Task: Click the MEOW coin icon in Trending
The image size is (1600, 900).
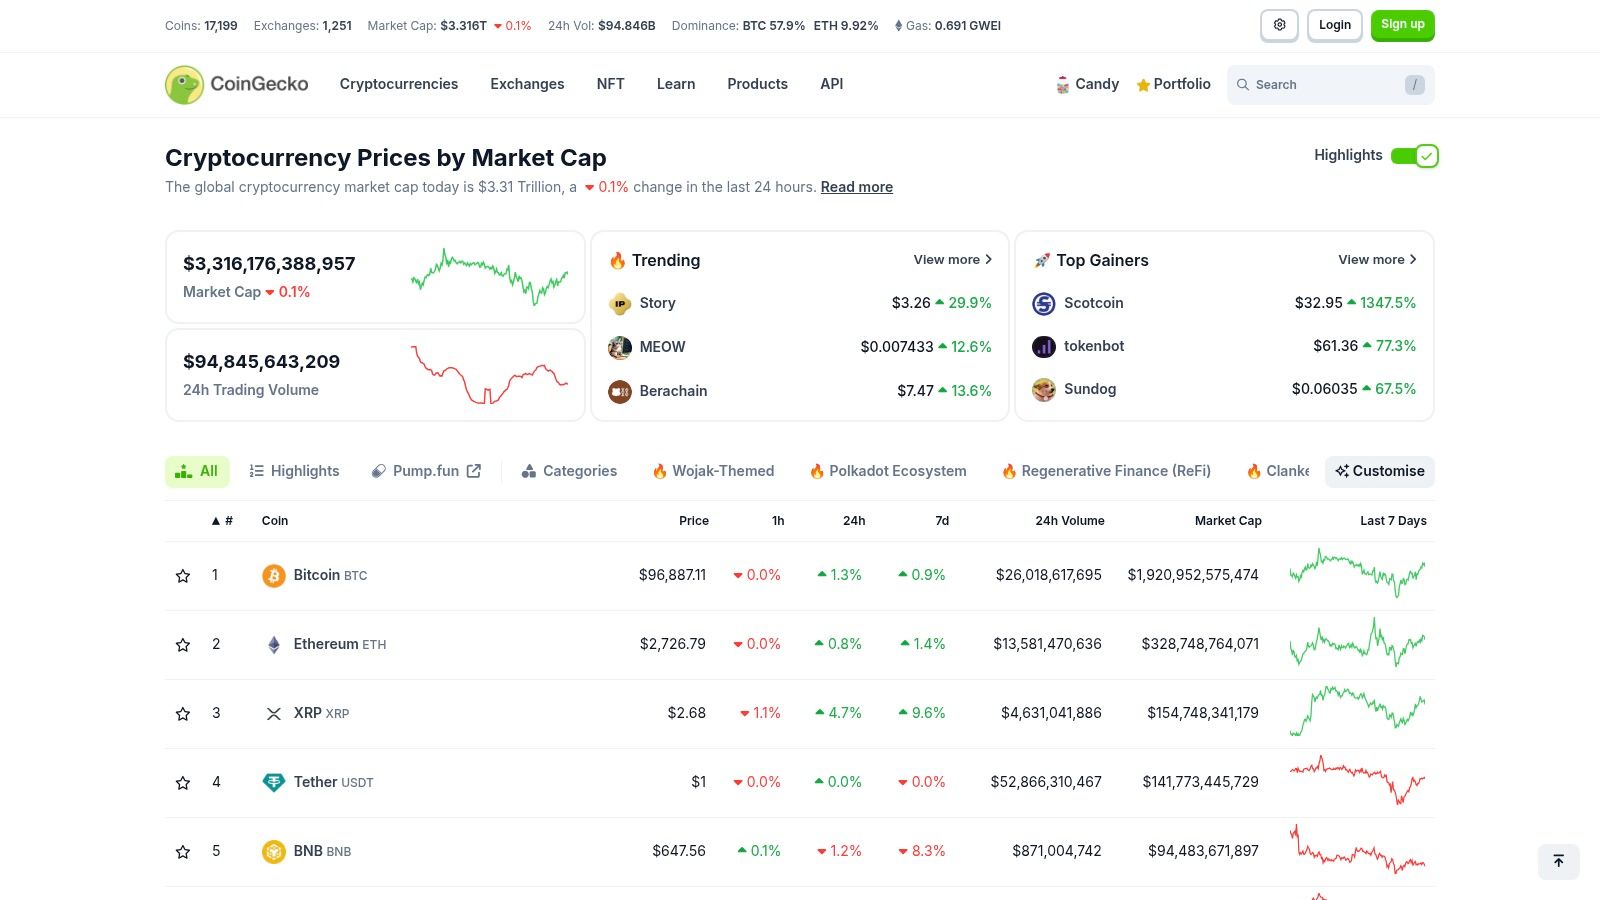Action: pos(620,347)
